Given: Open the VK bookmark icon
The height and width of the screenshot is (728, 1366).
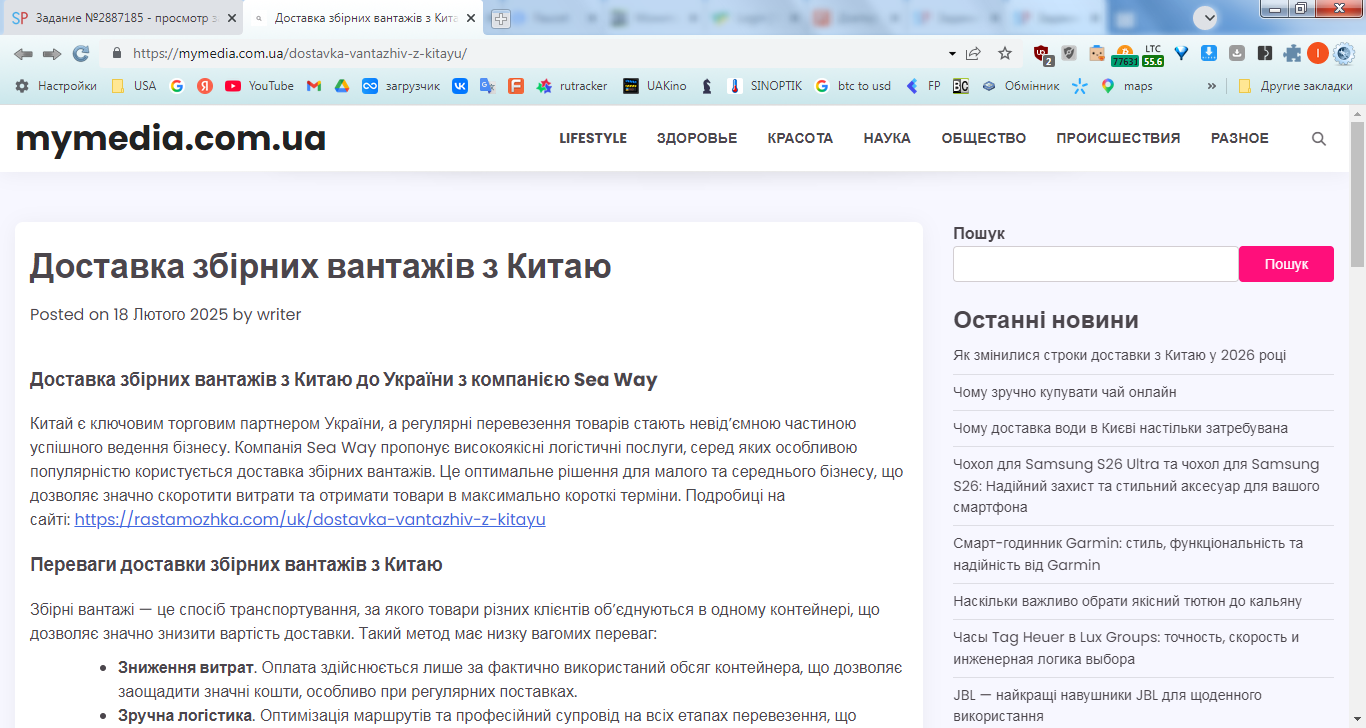Looking at the screenshot, I should (460, 86).
